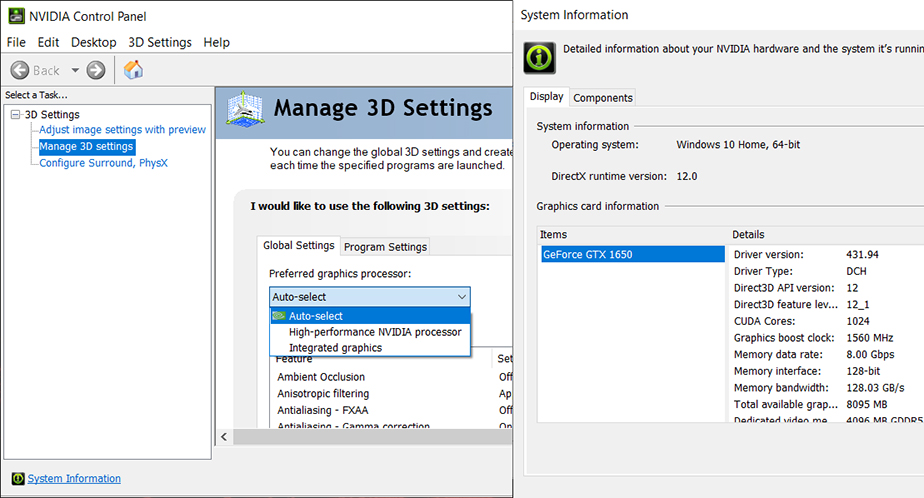Viewport: 924px width, 498px height.
Task: Click the Home icon in toolbar
Action: coord(133,70)
